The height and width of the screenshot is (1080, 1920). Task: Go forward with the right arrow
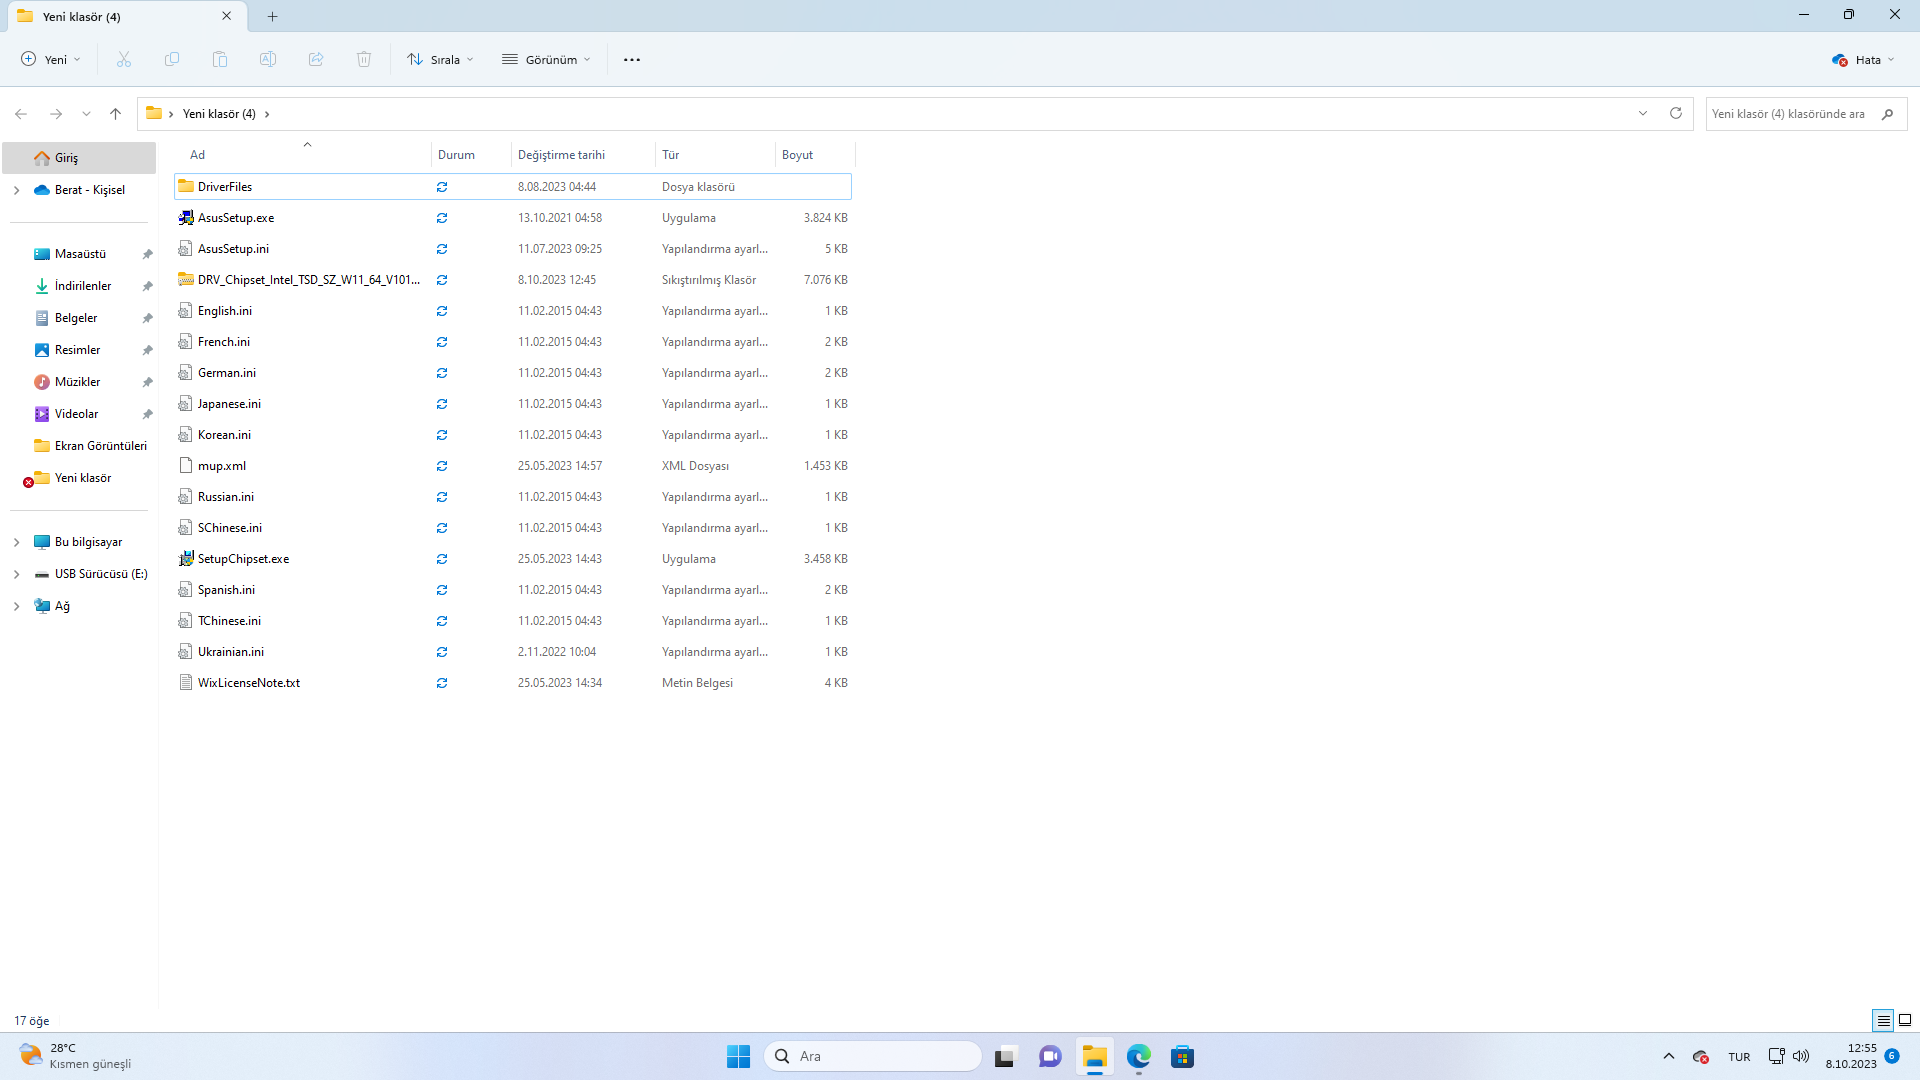(56, 114)
